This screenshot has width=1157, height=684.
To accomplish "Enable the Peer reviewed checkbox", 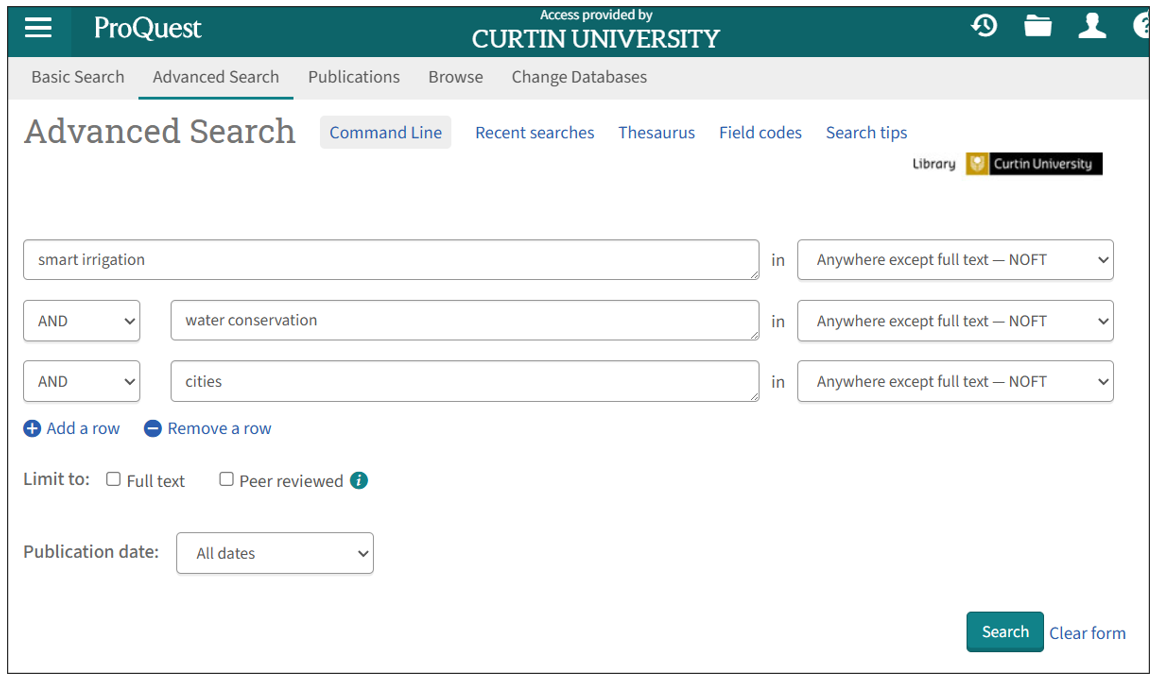I will [226, 479].
